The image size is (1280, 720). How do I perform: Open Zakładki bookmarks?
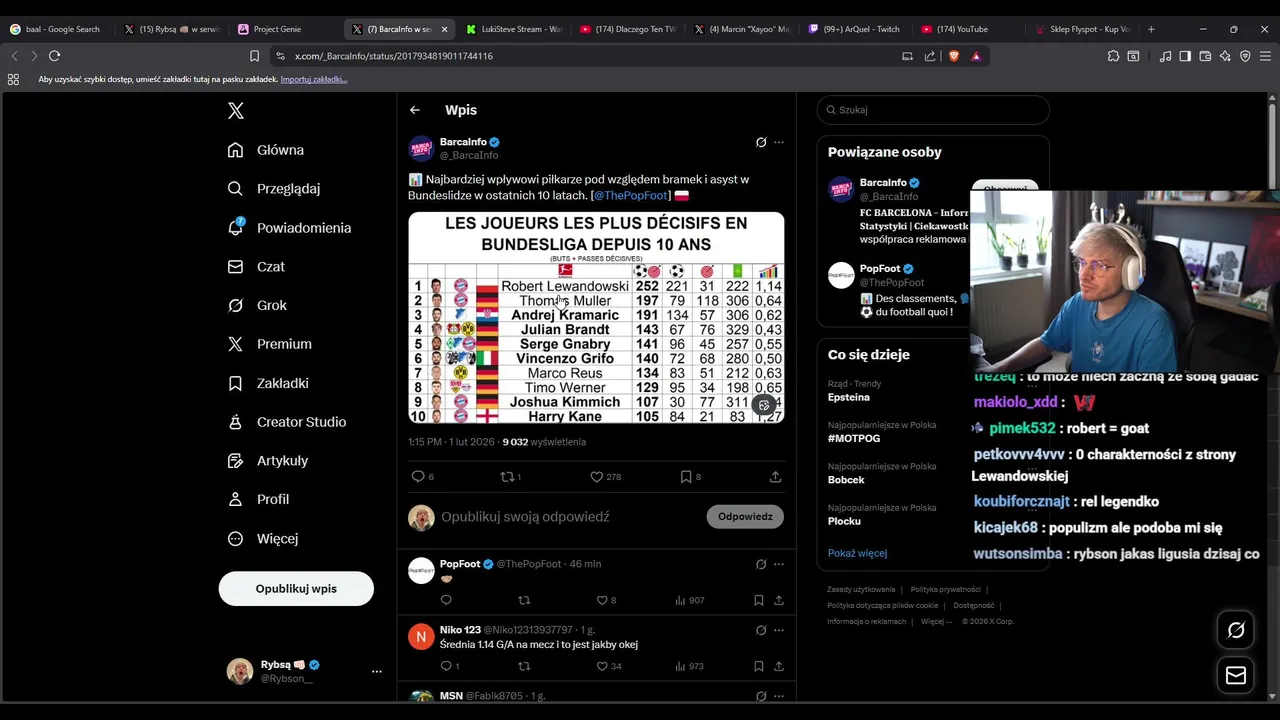[268, 383]
